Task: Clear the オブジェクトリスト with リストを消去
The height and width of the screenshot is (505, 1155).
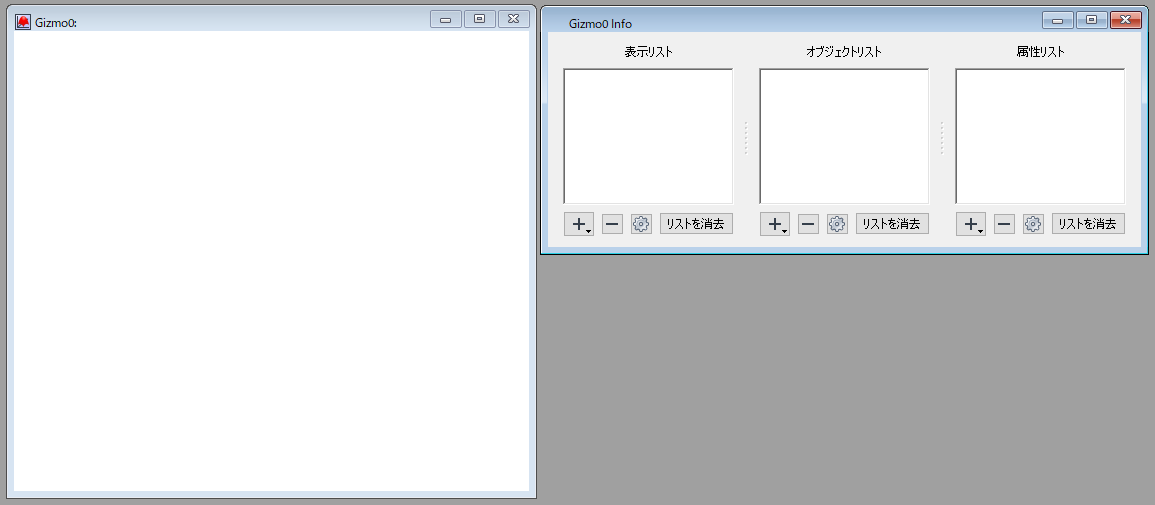Action: tap(892, 224)
